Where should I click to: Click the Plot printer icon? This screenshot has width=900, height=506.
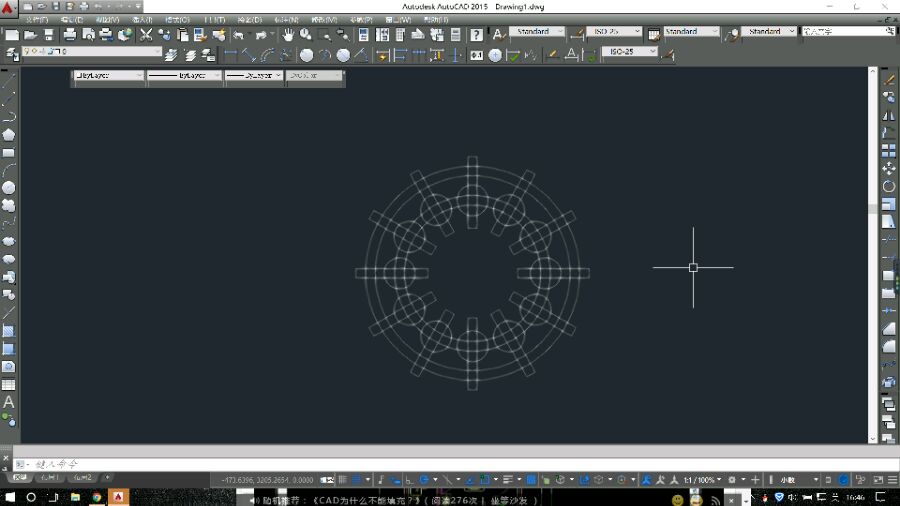[x=70, y=35]
